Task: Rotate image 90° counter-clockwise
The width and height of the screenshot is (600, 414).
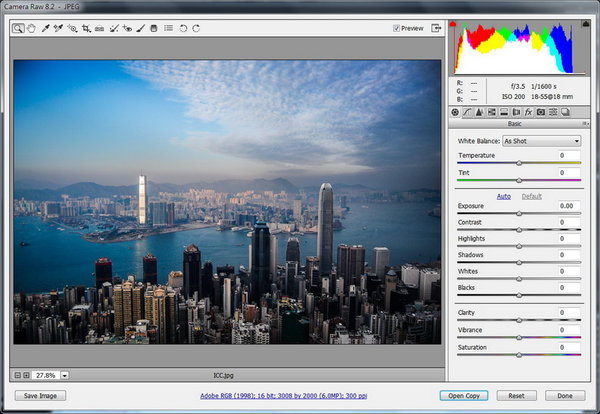Action: (182, 28)
